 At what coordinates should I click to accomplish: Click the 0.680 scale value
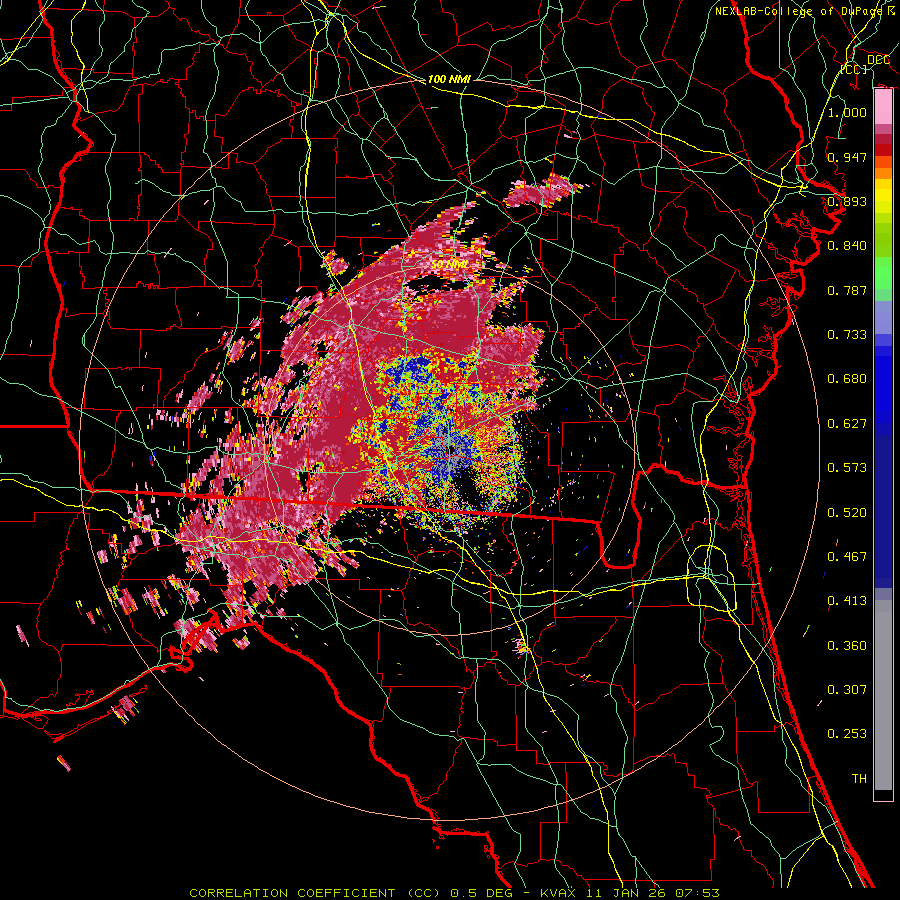847,379
